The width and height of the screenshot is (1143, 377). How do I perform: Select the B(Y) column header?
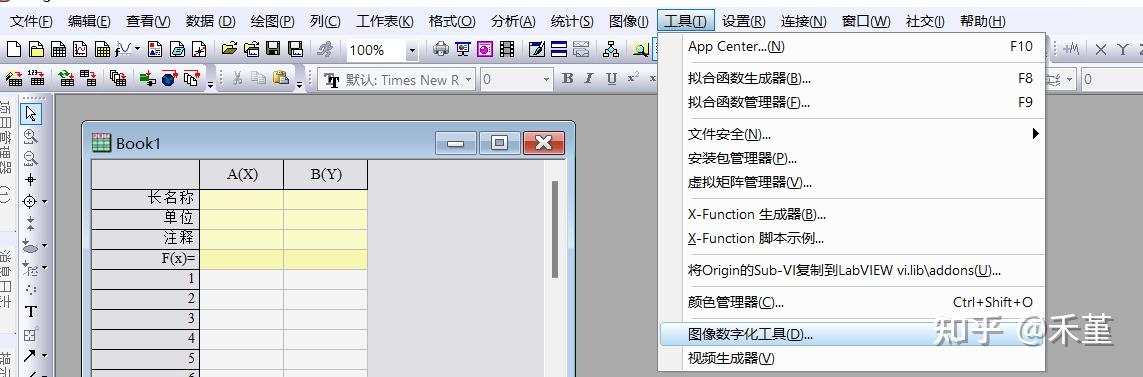pos(326,175)
